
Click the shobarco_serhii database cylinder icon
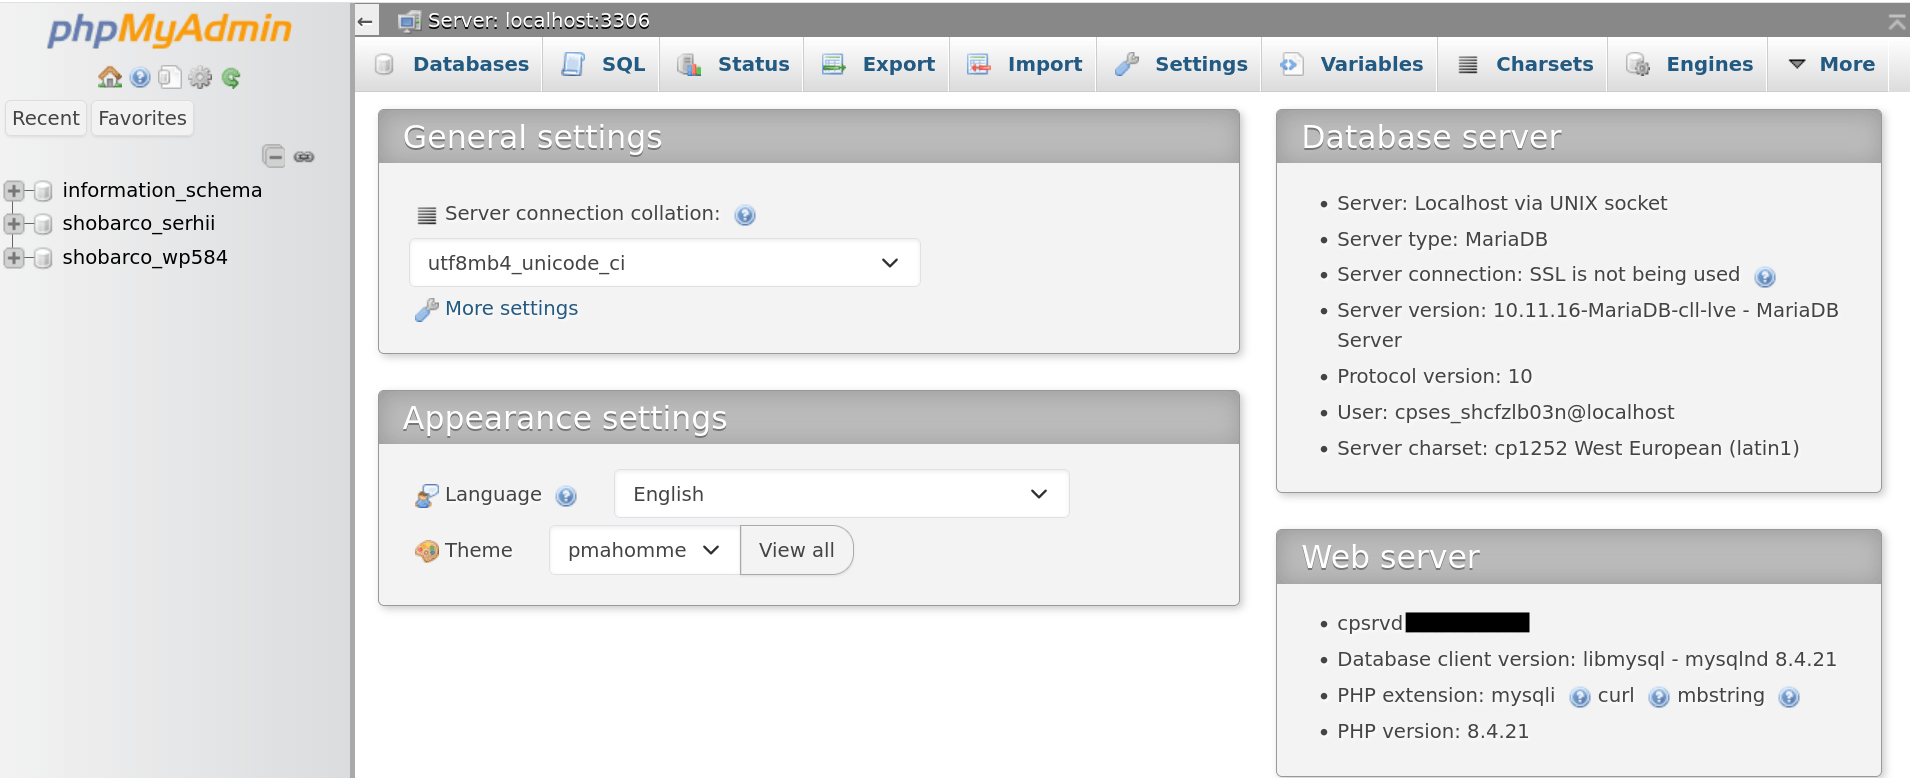click(x=43, y=224)
